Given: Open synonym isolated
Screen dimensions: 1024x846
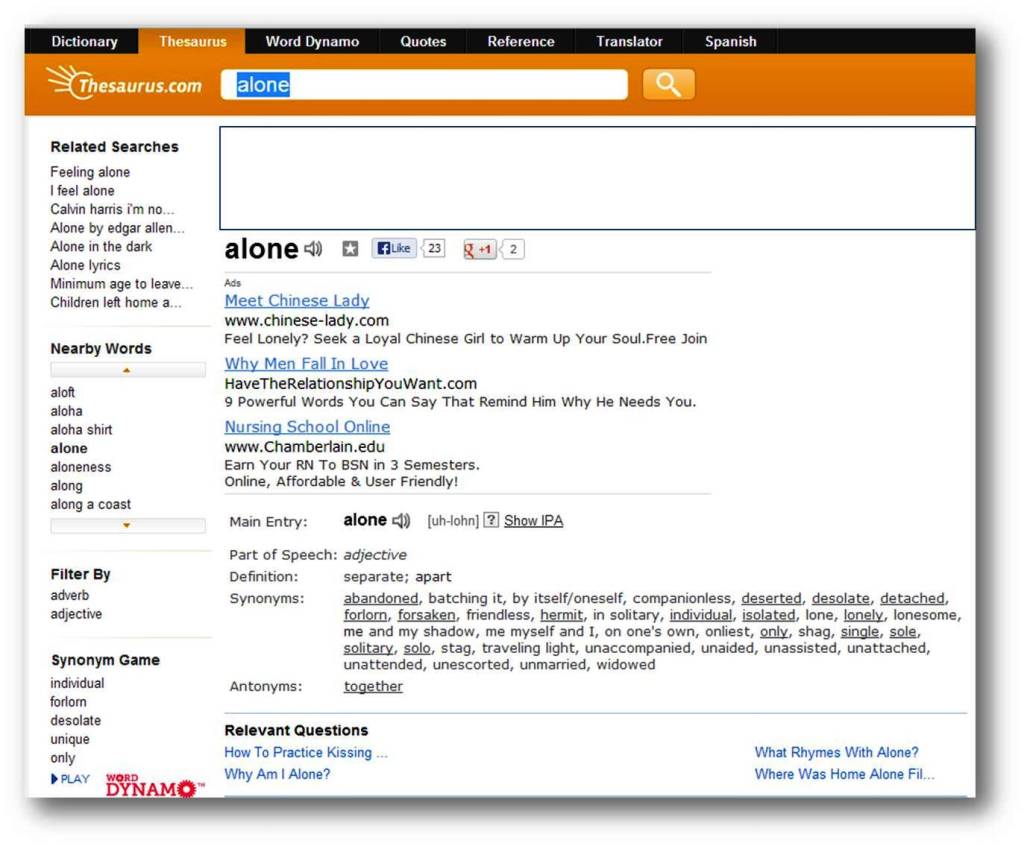Looking at the screenshot, I should pyautogui.click(x=769, y=615).
